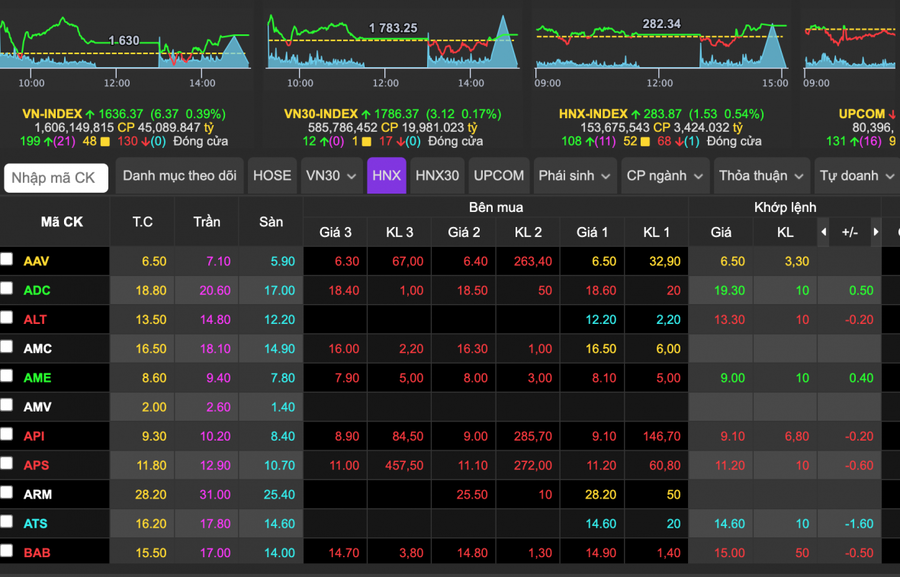Expand the VN30 dropdown
This screenshot has height=577, width=900.
pos(330,176)
